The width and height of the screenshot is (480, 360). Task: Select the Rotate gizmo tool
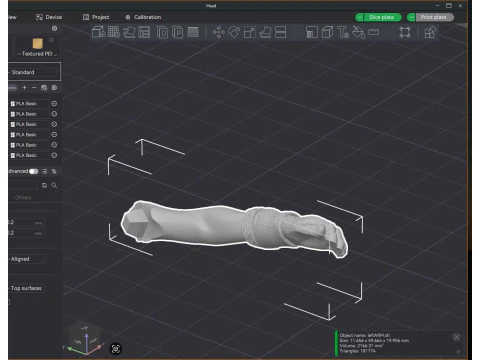234,32
